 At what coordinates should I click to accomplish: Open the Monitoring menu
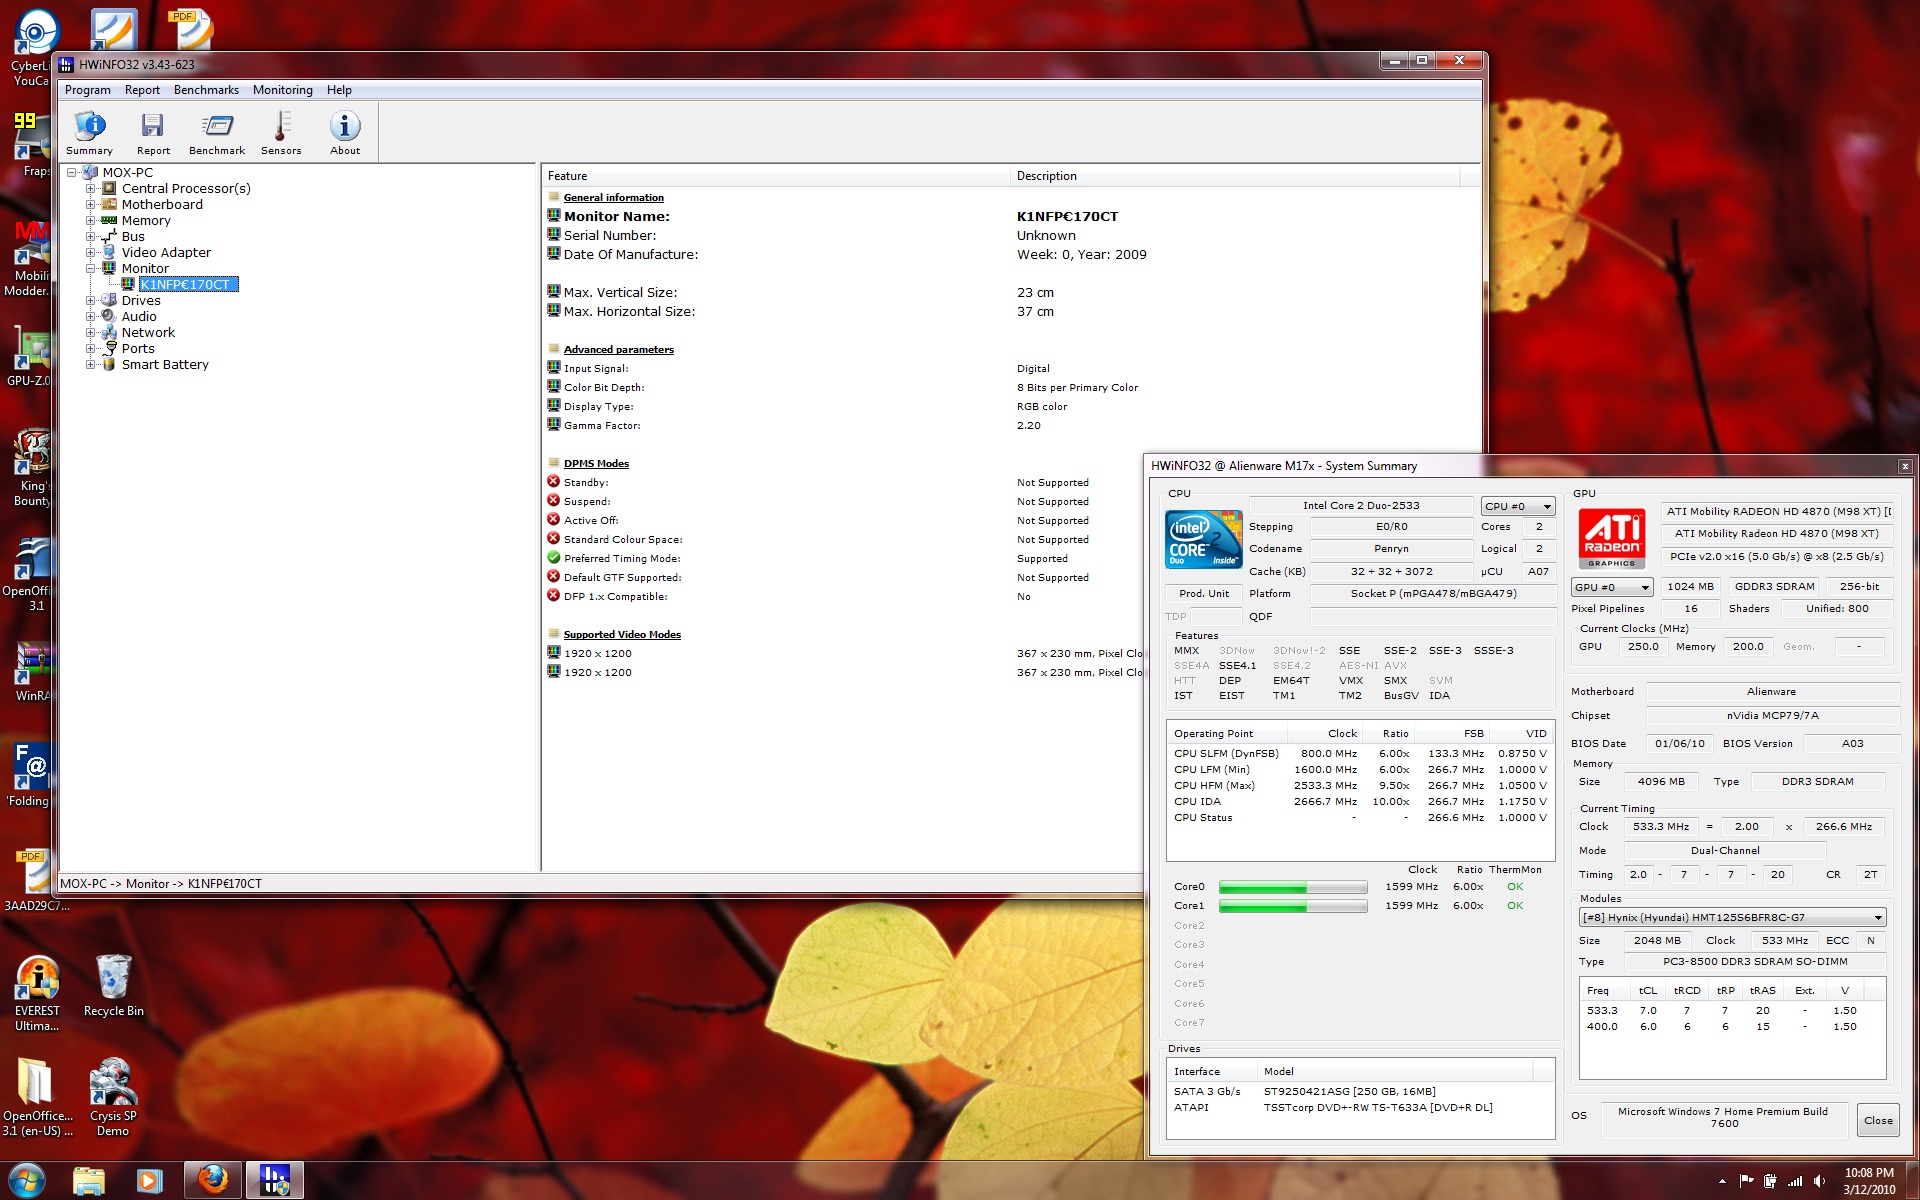point(283,90)
